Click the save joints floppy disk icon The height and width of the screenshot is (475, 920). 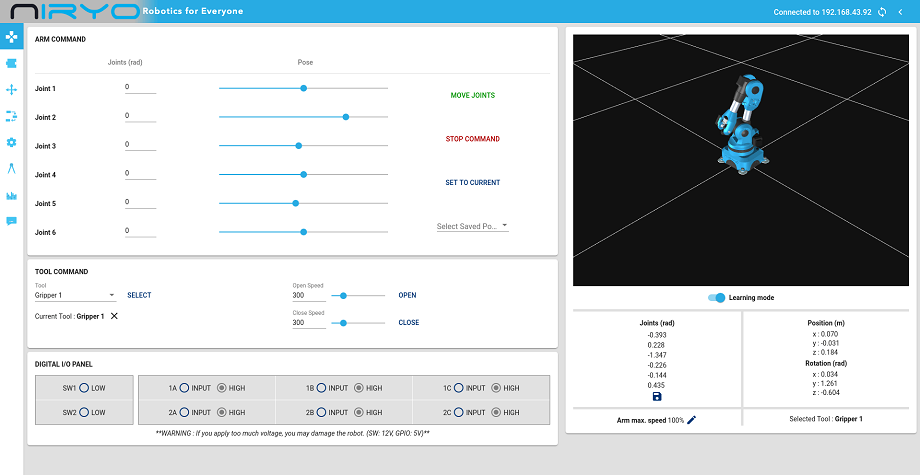click(657, 397)
